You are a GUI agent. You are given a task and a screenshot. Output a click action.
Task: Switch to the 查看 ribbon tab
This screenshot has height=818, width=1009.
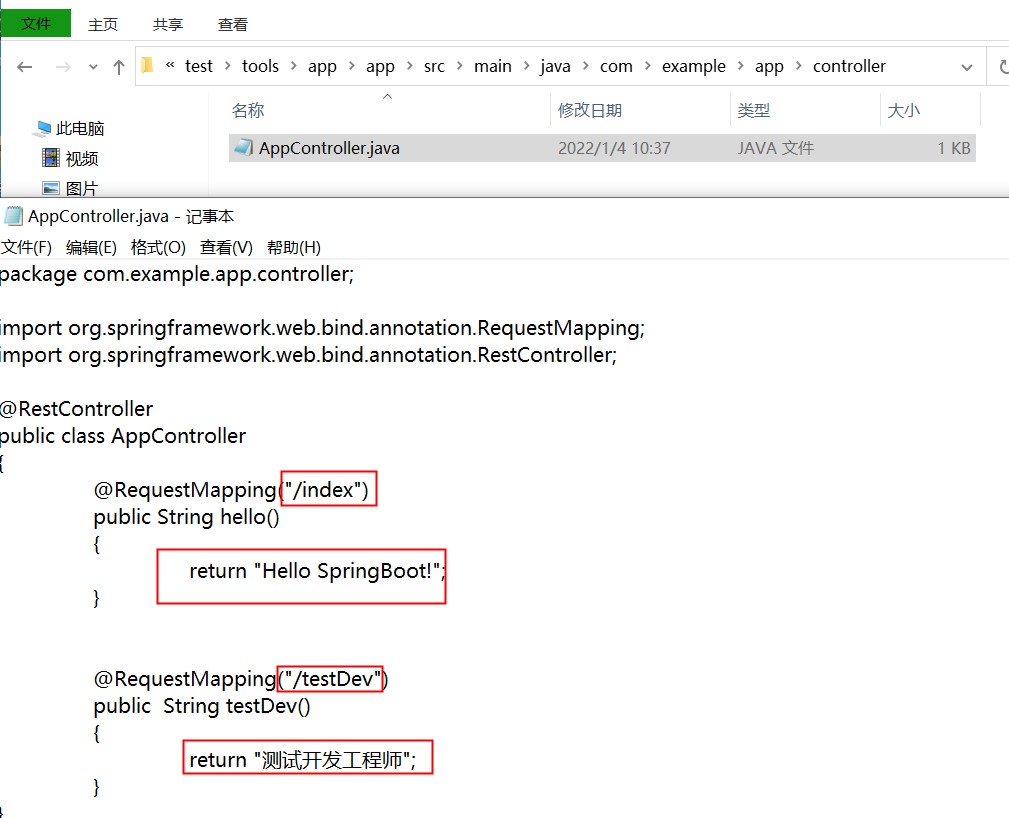pos(233,24)
